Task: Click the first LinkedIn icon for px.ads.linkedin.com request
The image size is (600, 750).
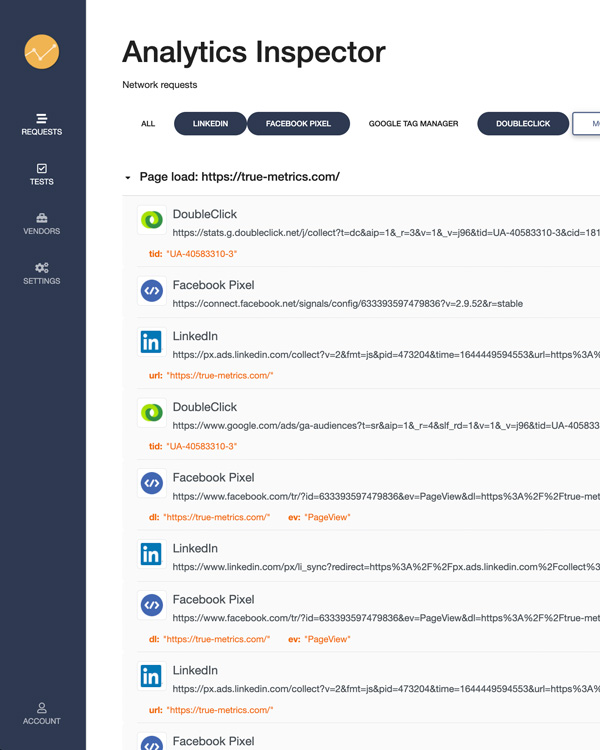Action: tap(151, 342)
